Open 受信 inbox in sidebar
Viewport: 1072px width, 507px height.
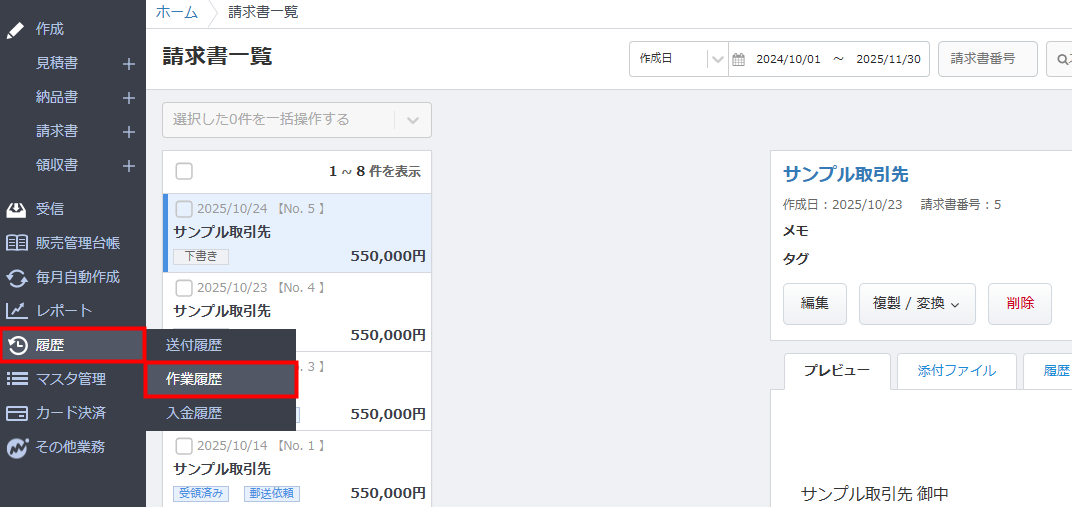(50, 209)
